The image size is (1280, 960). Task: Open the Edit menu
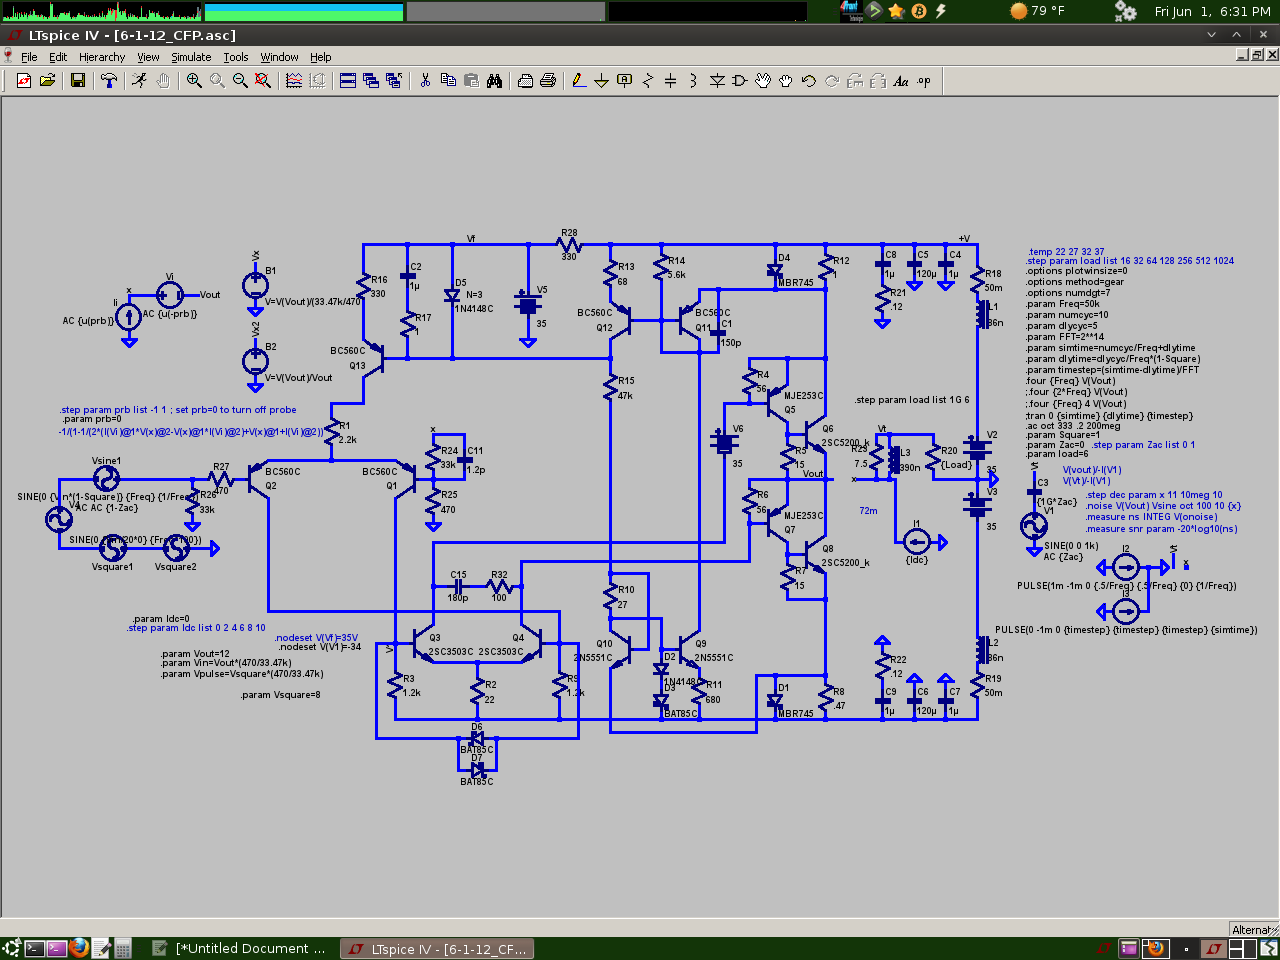point(58,57)
